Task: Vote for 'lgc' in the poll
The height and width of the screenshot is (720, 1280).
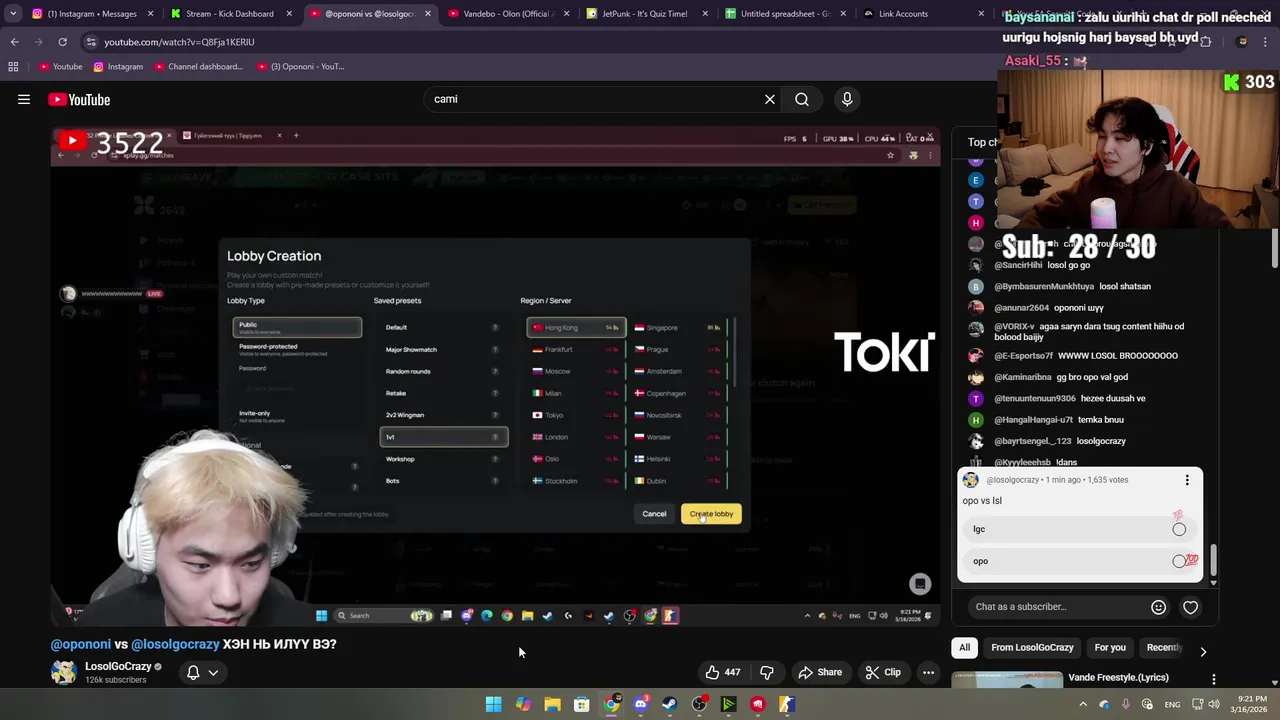Action: [x=1080, y=529]
